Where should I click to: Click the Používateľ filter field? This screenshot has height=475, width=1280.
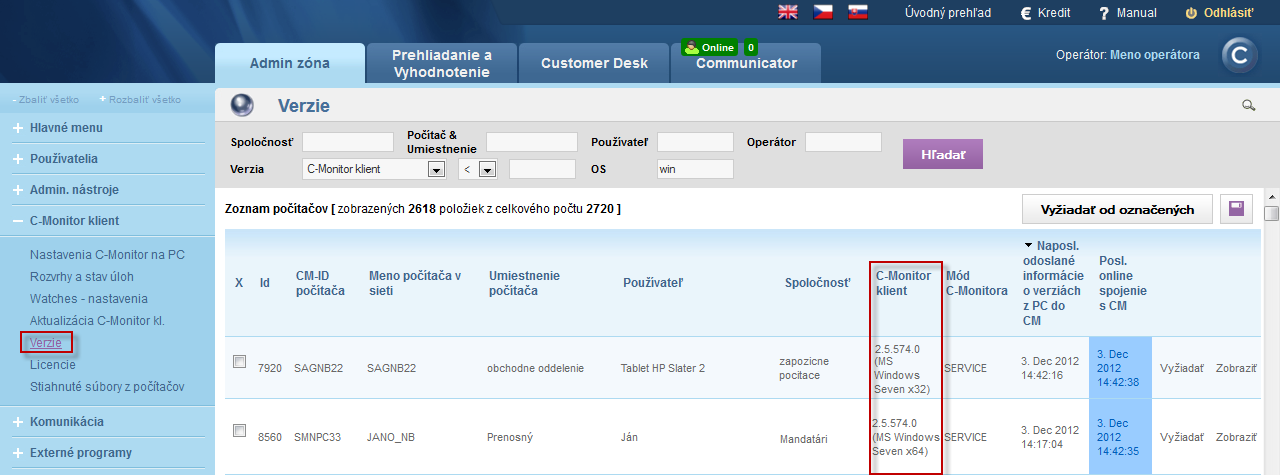point(695,142)
